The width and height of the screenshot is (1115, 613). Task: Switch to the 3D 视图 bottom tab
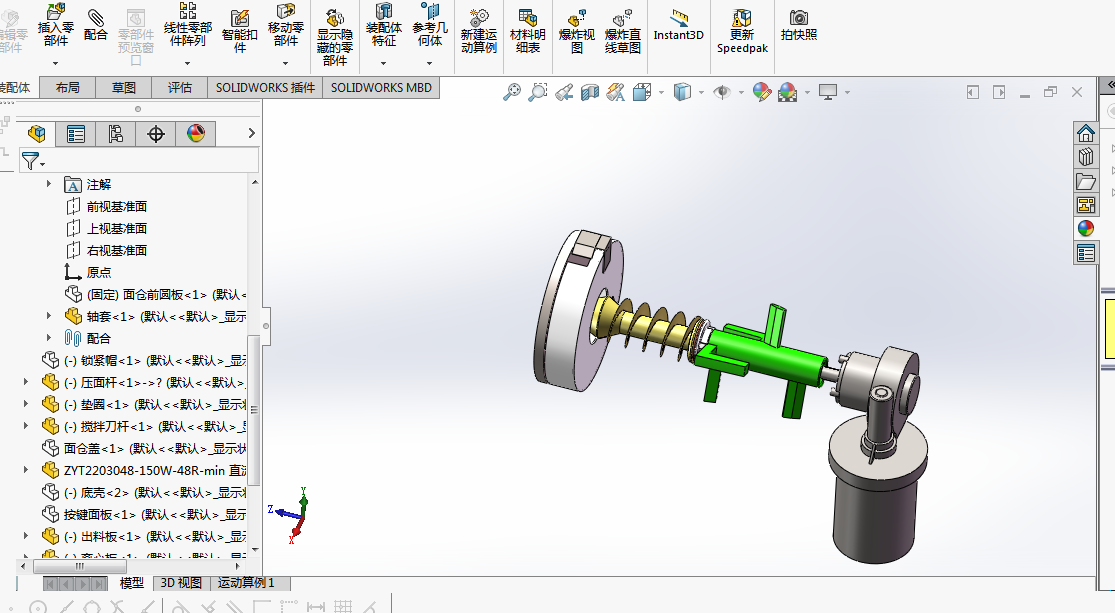181,583
